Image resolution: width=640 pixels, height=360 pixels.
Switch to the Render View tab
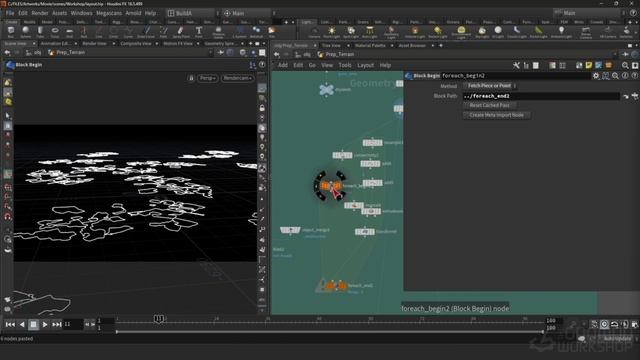(94, 43)
